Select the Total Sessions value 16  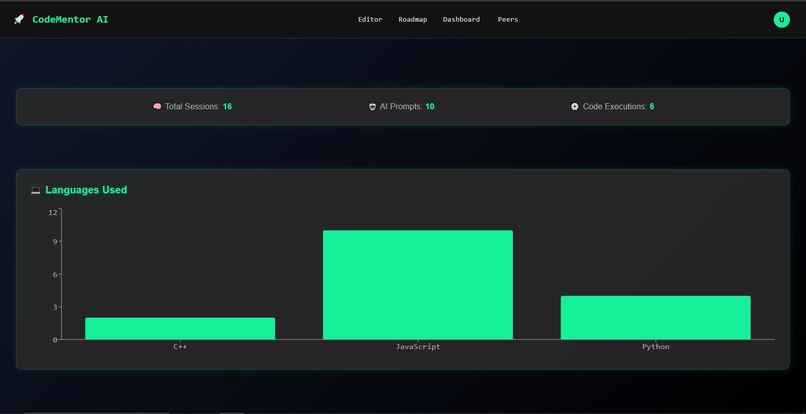pyautogui.click(x=227, y=106)
